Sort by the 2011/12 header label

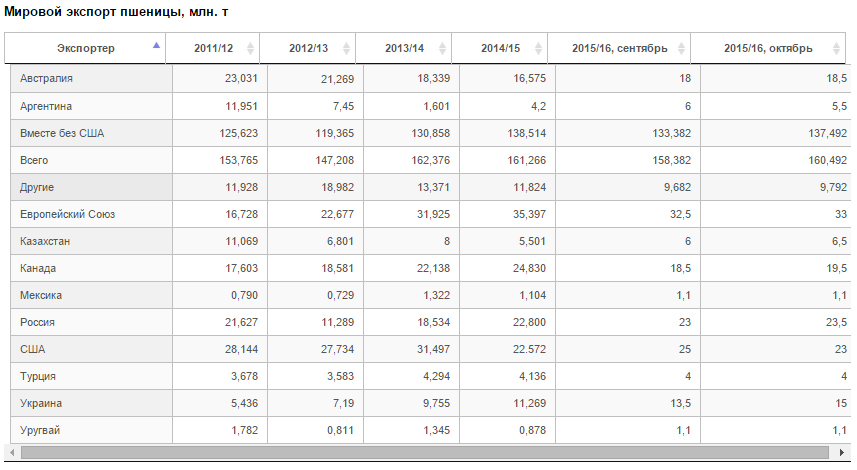coord(214,48)
